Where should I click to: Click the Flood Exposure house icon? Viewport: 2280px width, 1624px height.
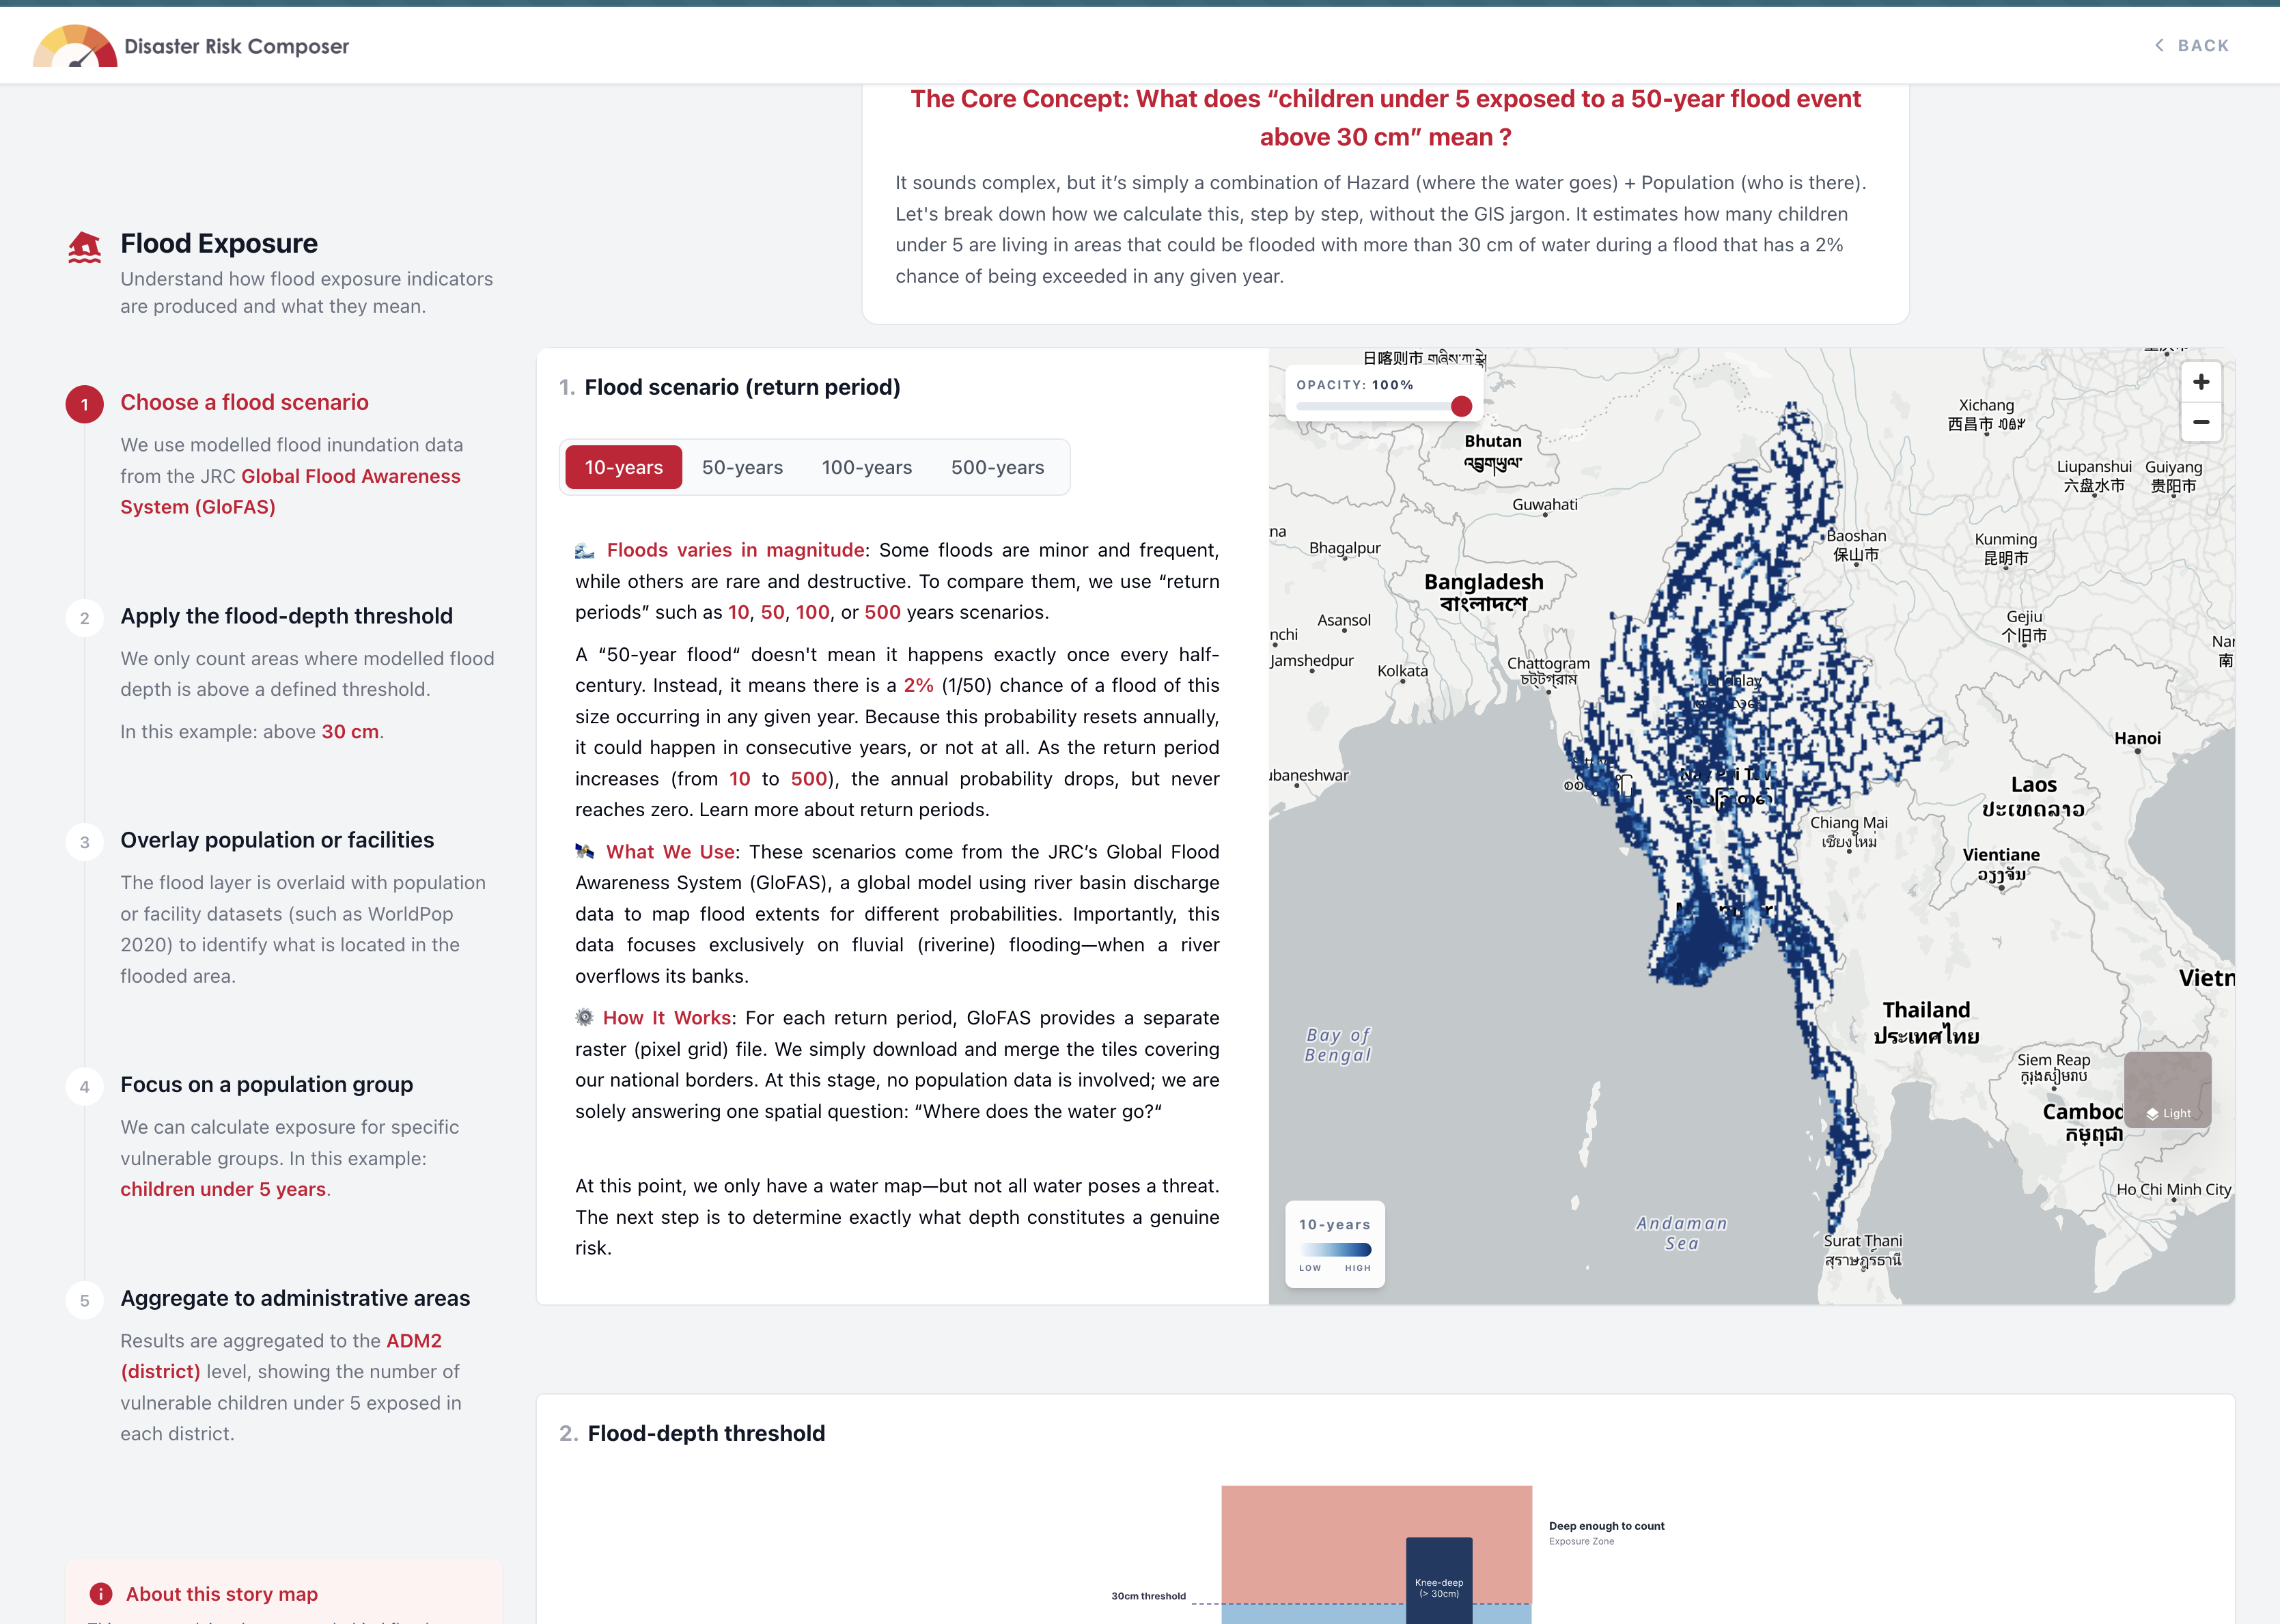click(x=85, y=247)
